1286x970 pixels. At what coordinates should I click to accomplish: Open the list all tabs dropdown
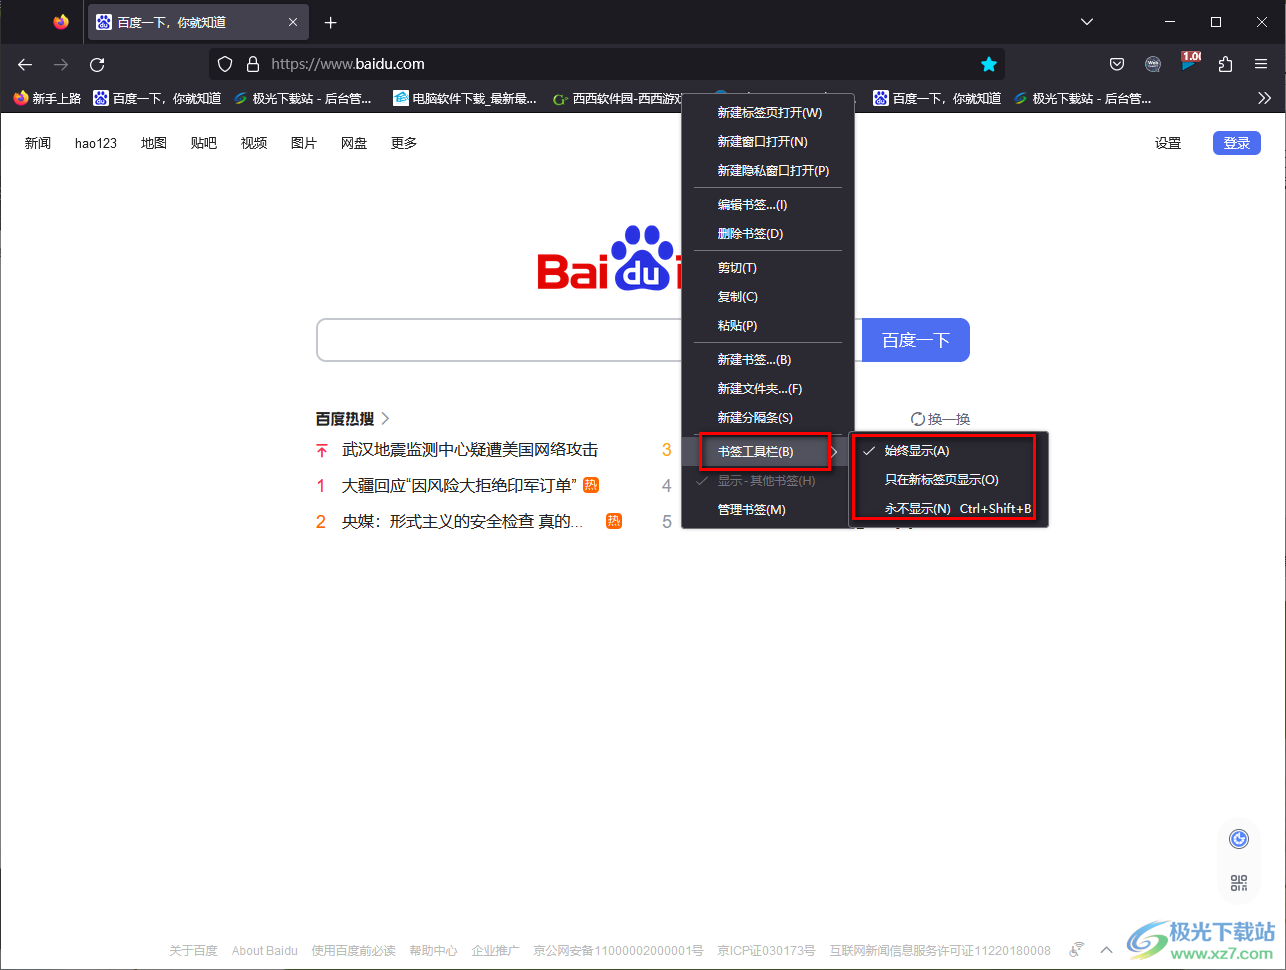1087,22
